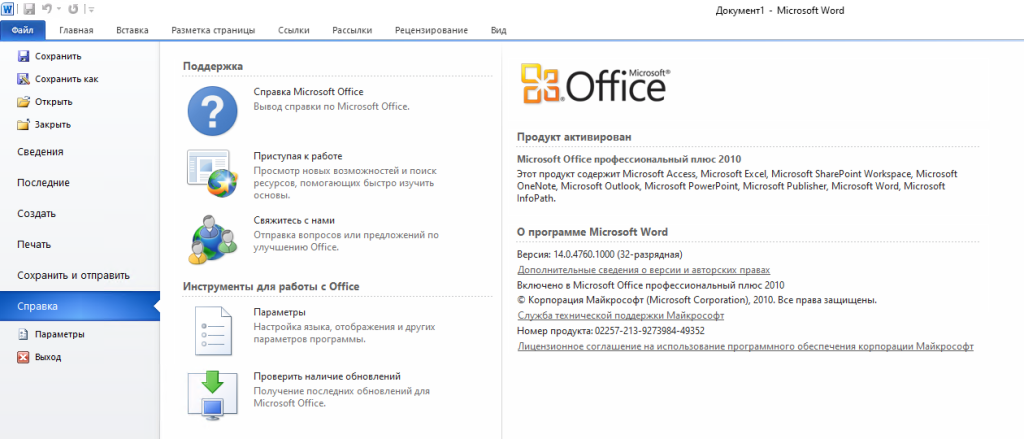Switch to the Вставка ribbon tab
The width and height of the screenshot is (1024, 439).
(132, 30)
